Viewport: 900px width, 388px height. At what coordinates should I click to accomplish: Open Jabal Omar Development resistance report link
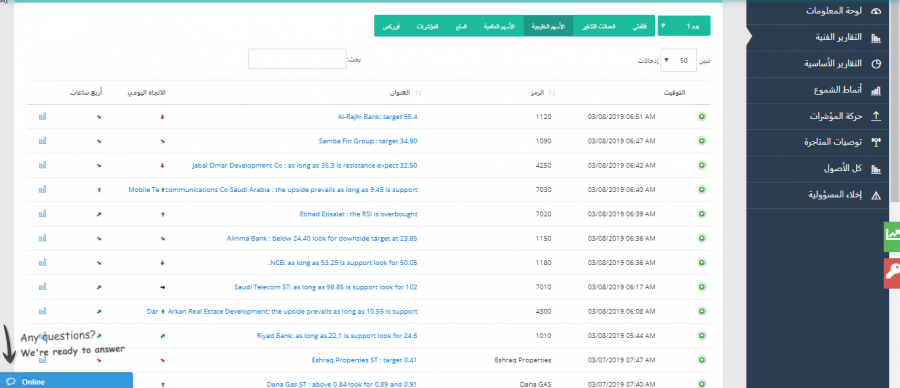click(304, 165)
